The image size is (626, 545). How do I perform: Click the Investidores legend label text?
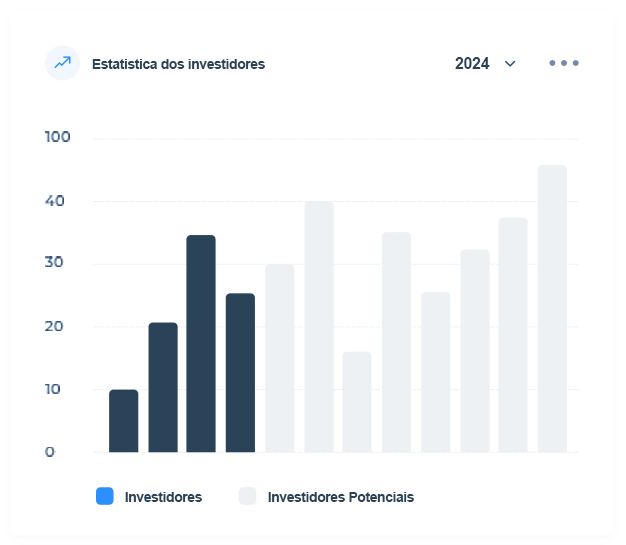coord(163,497)
